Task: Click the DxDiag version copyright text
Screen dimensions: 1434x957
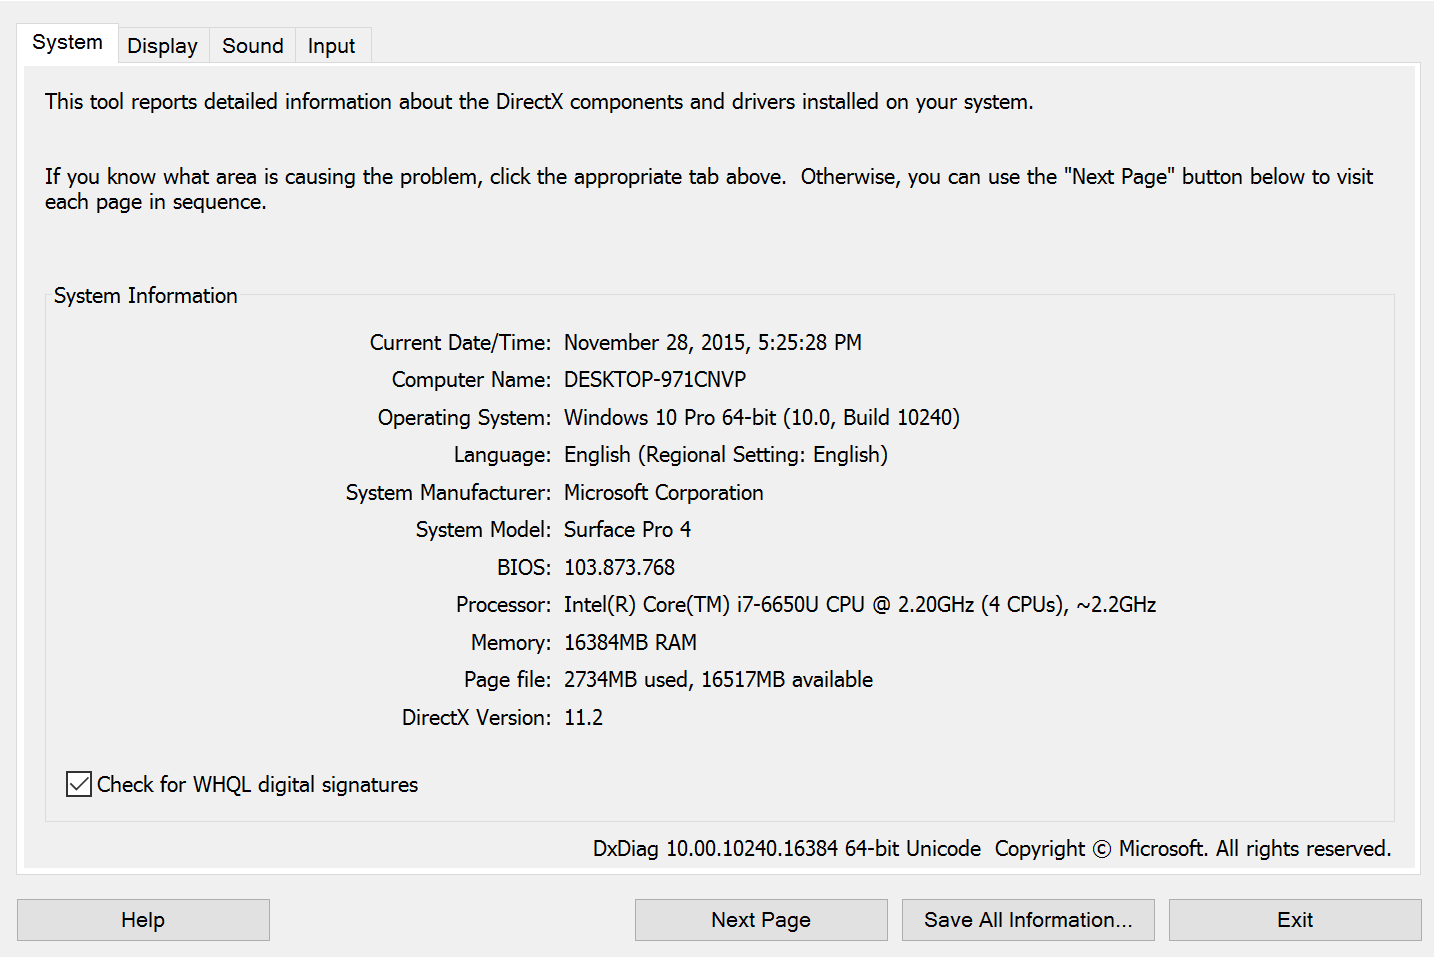Action: [992, 849]
